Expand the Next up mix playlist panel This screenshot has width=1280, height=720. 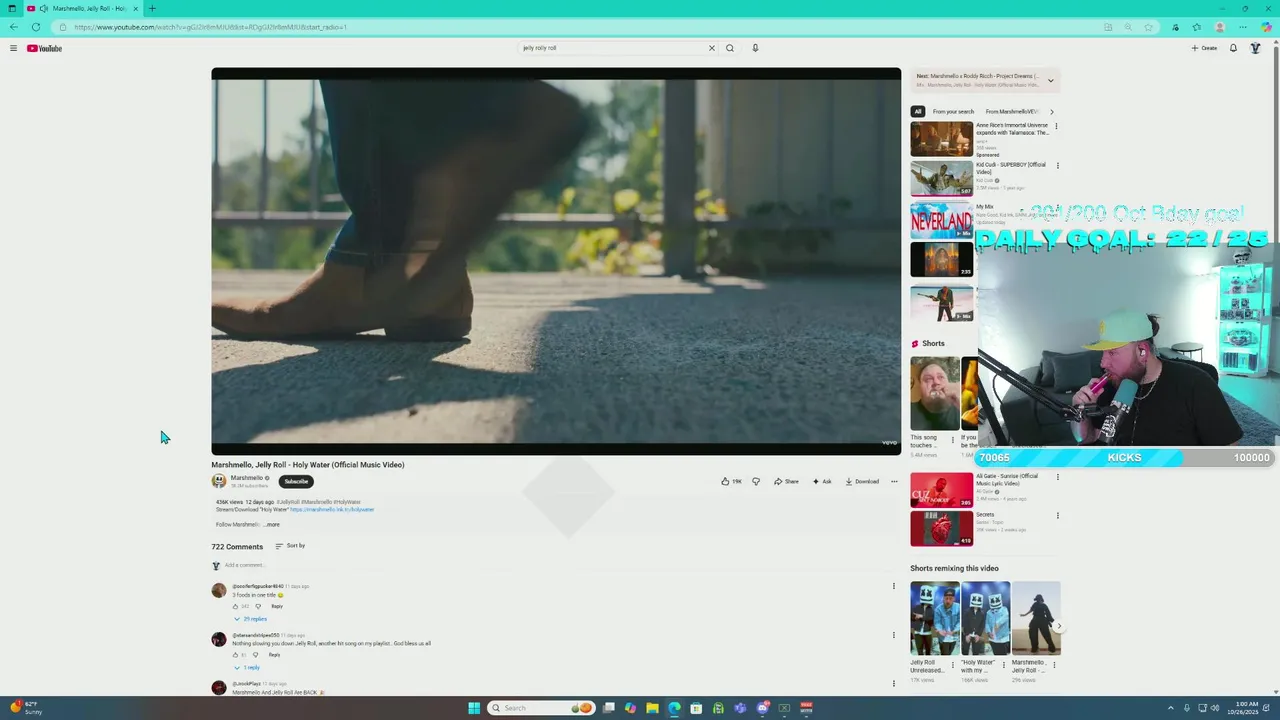[1050, 80]
